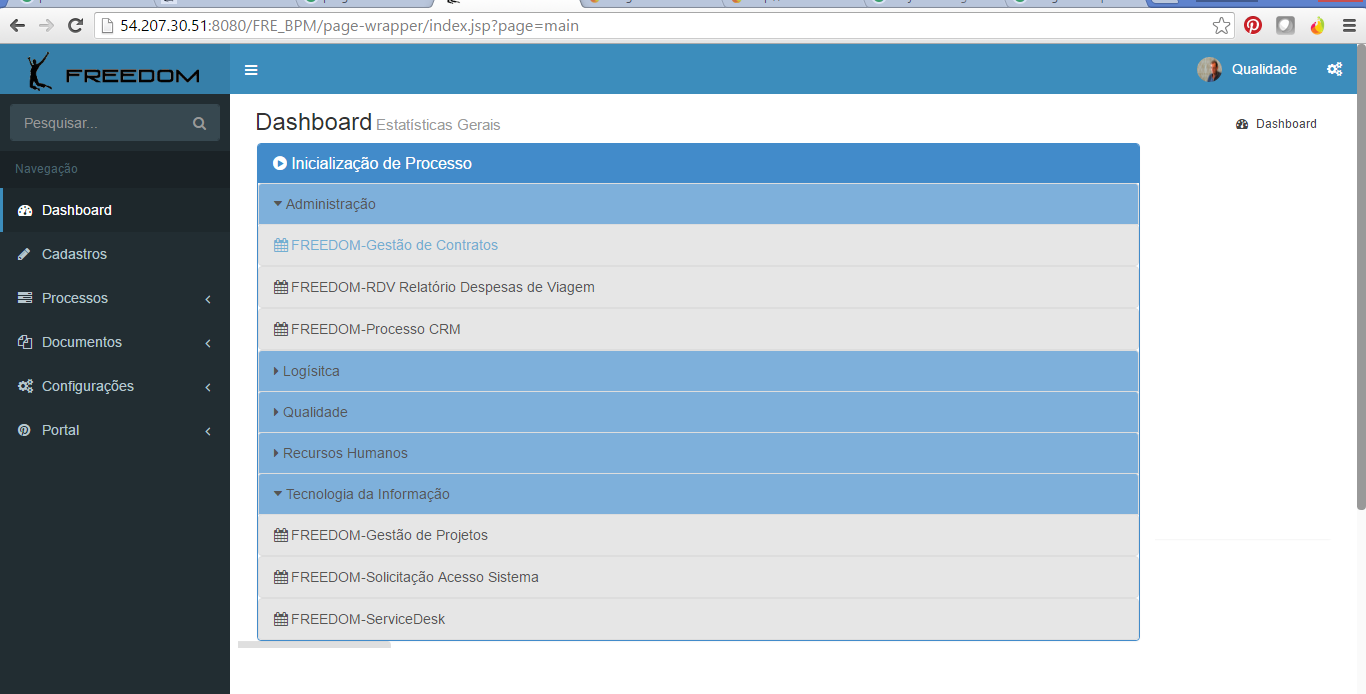This screenshot has height=694, width=1366.
Task: Collapse the Tecnologia da Informação section
Action: click(x=698, y=494)
